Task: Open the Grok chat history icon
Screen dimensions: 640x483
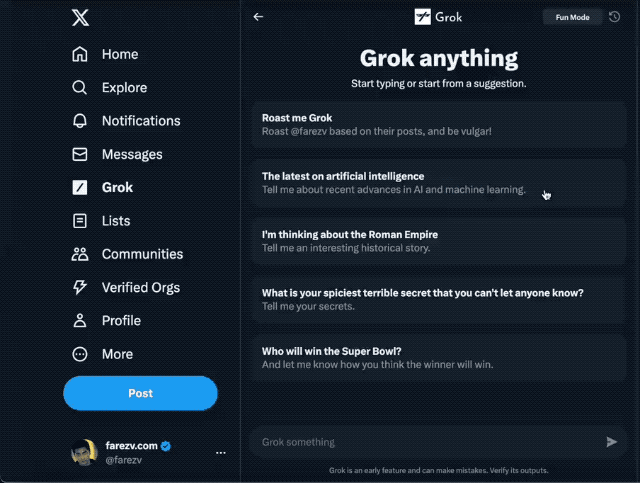Action: tap(614, 17)
